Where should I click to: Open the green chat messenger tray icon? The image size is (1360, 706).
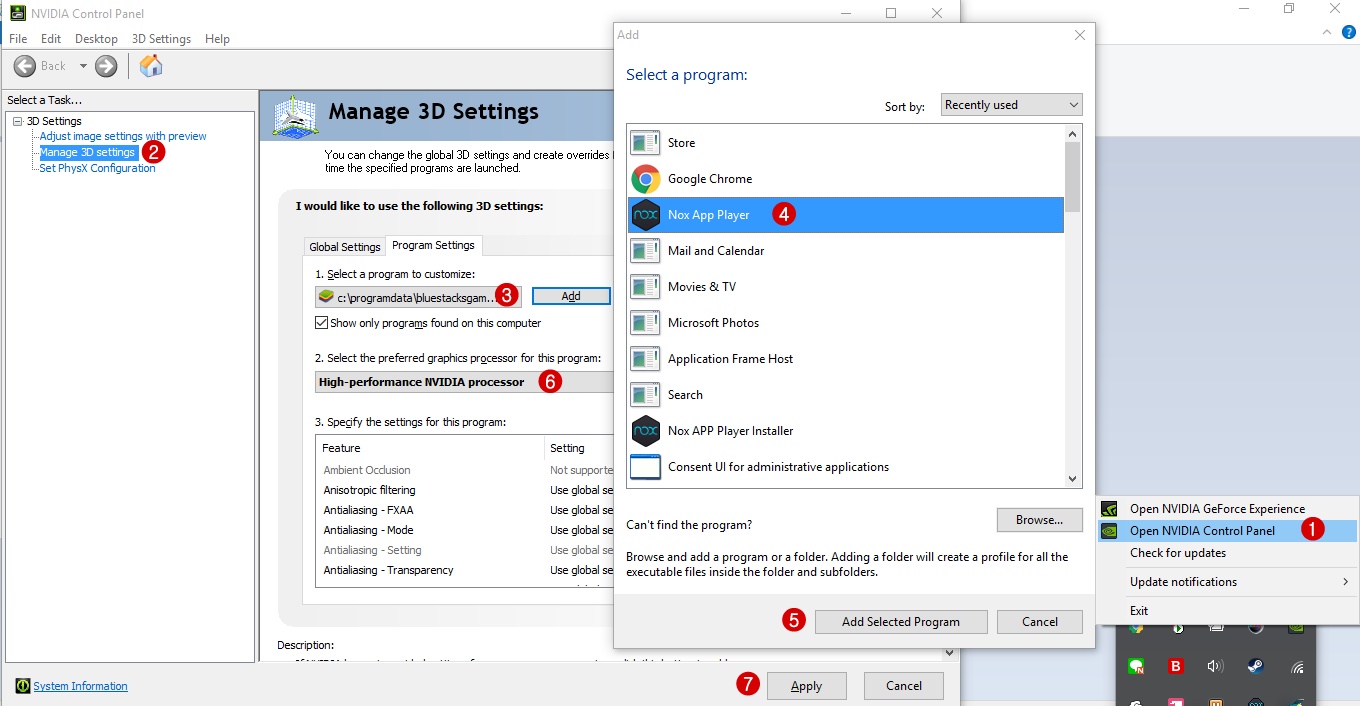[x=1136, y=666]
